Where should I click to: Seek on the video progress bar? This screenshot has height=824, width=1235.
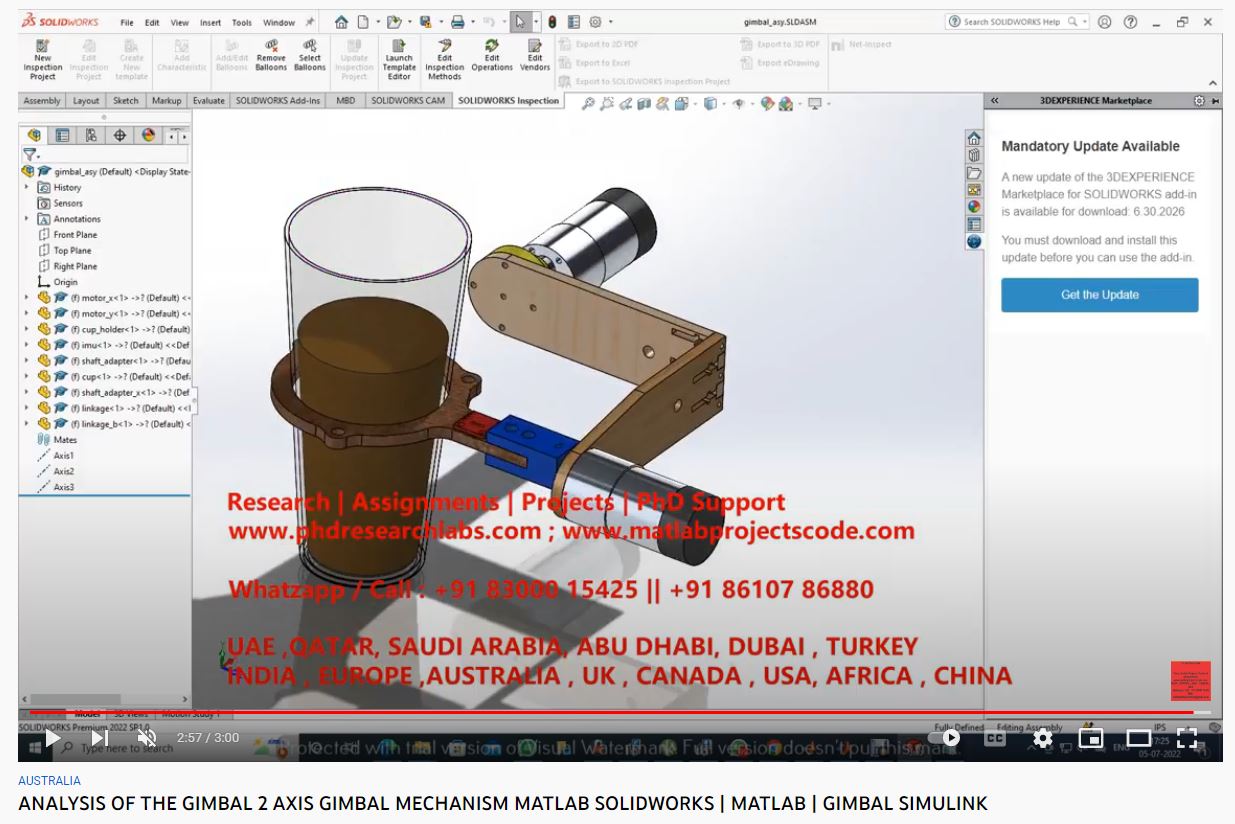620,712
